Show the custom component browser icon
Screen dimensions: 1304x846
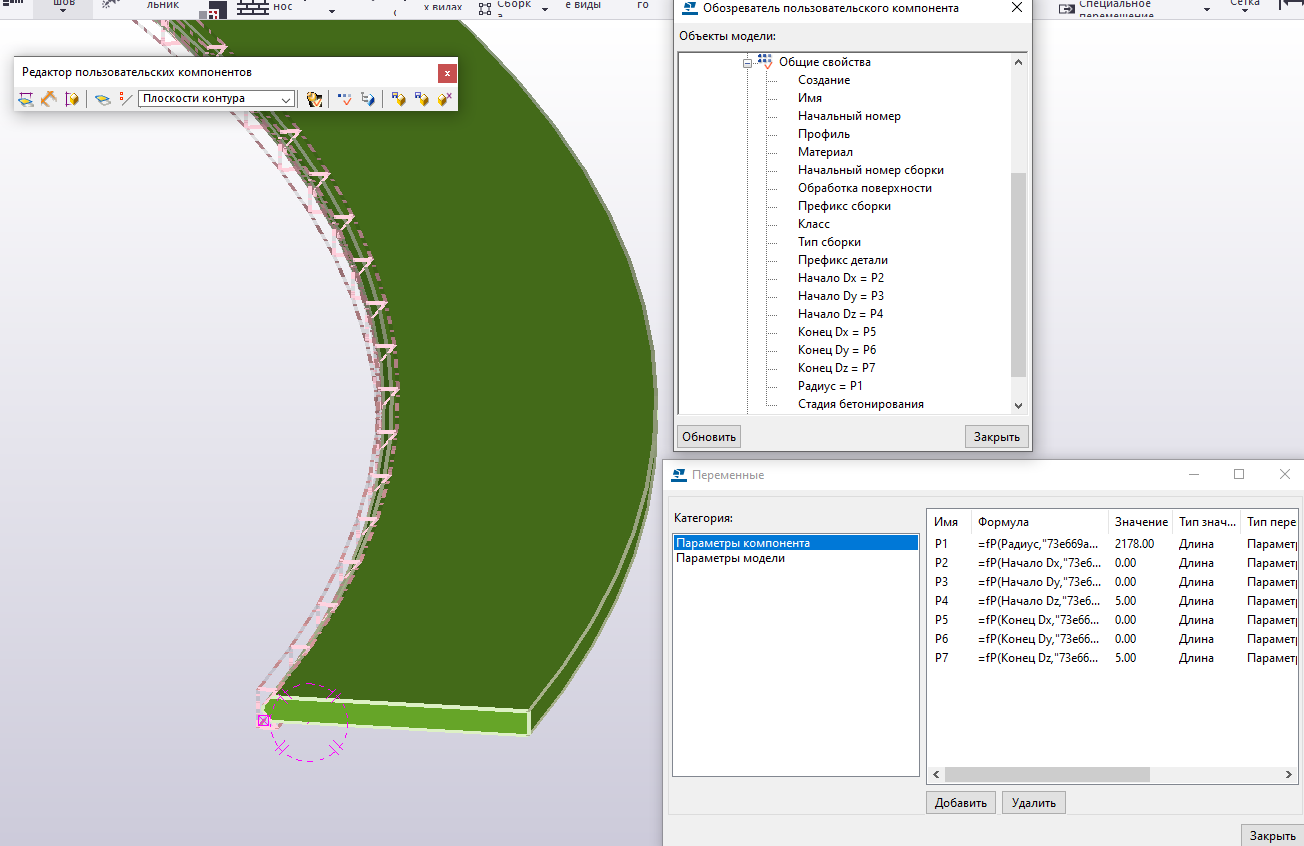coord(368,99)
